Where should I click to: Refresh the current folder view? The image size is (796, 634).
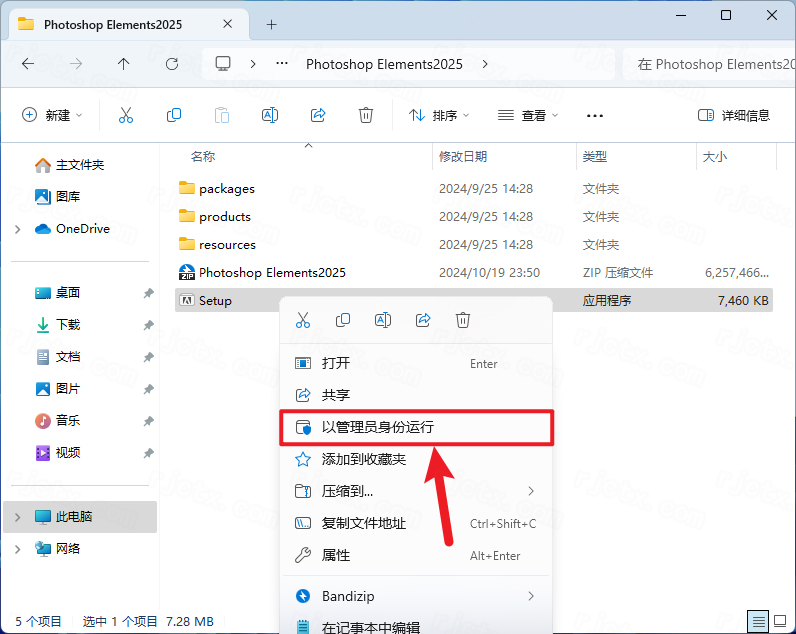172,64
